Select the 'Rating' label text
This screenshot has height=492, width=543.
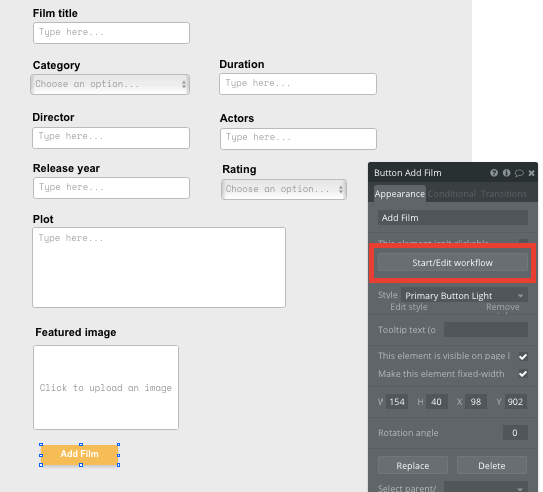[239, 169]
